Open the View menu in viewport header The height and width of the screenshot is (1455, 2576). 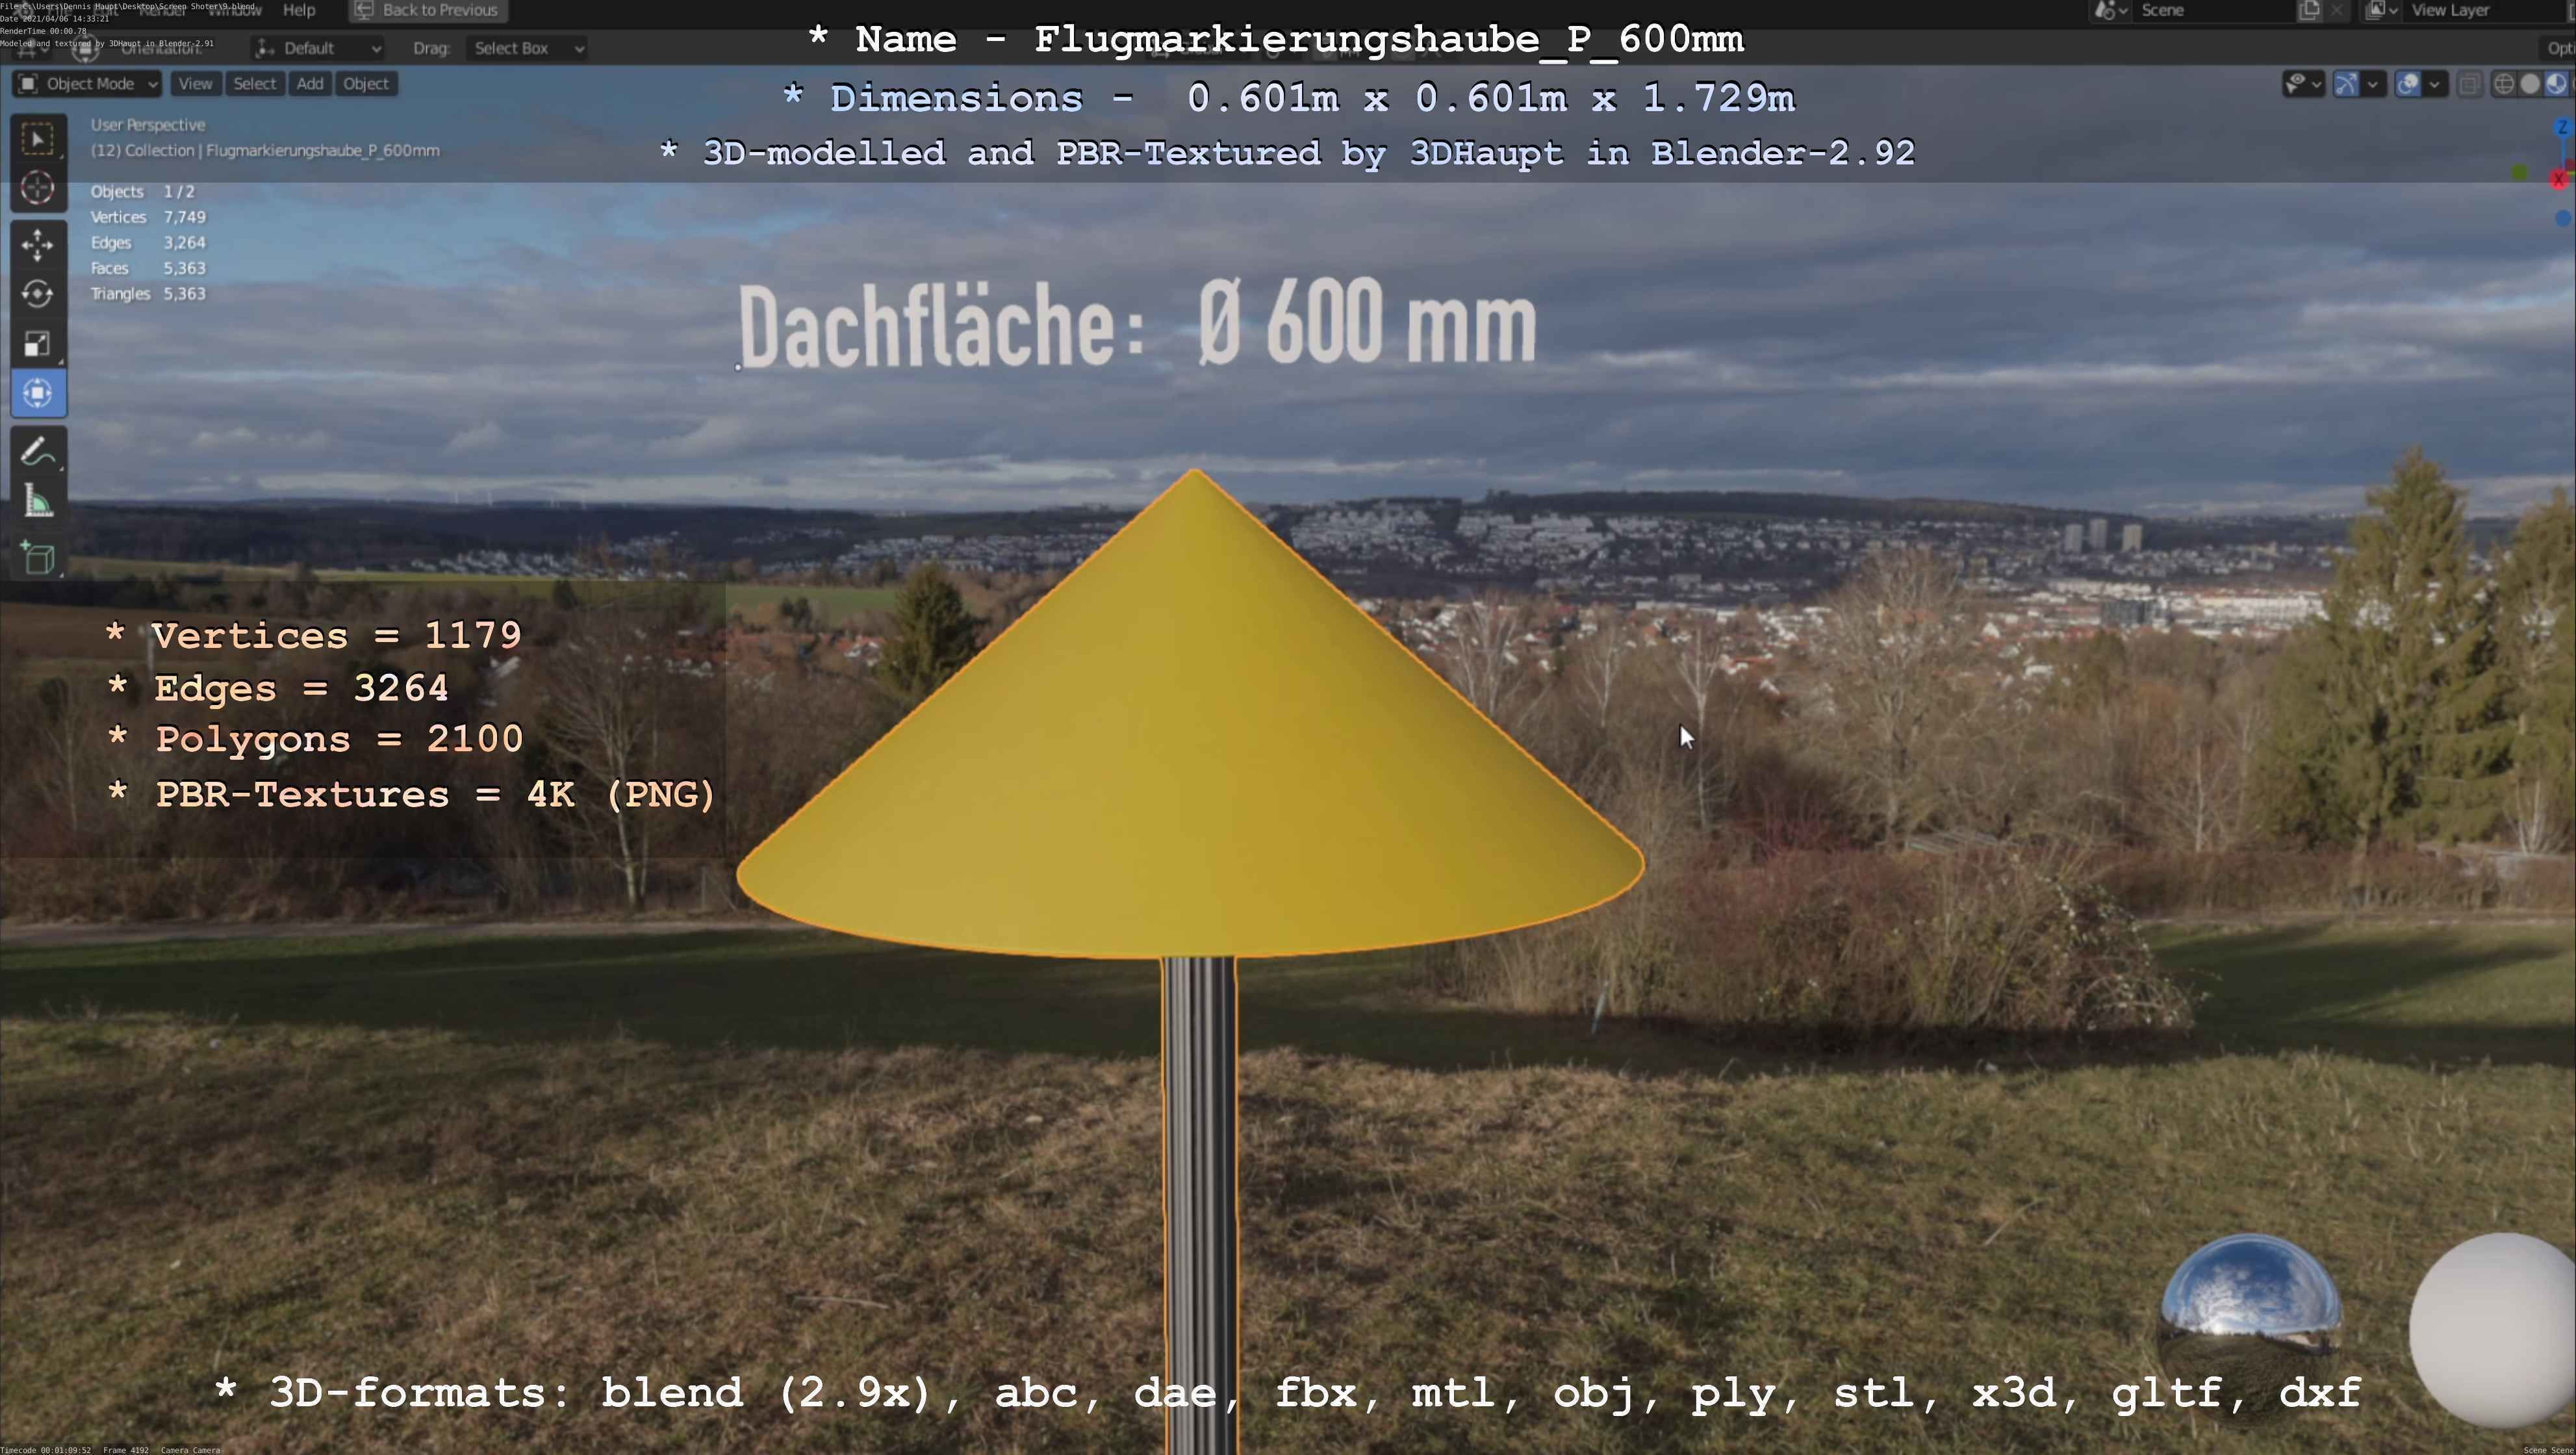[195, 84]
